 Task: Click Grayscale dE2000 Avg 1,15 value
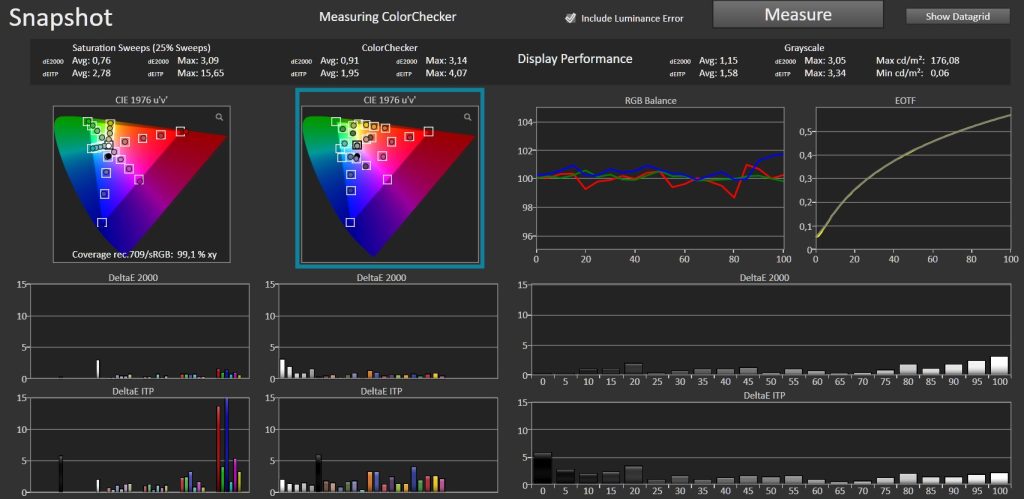tap(718, 61)
